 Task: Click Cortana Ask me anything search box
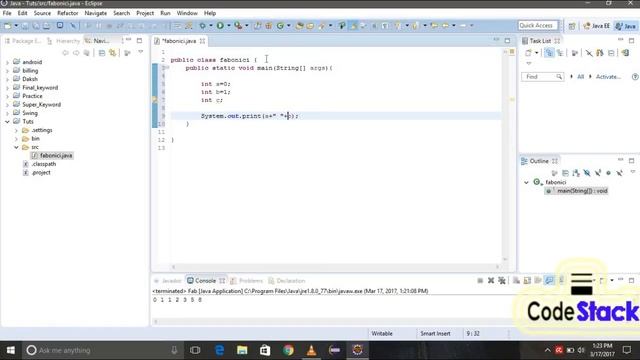[102, 350]
